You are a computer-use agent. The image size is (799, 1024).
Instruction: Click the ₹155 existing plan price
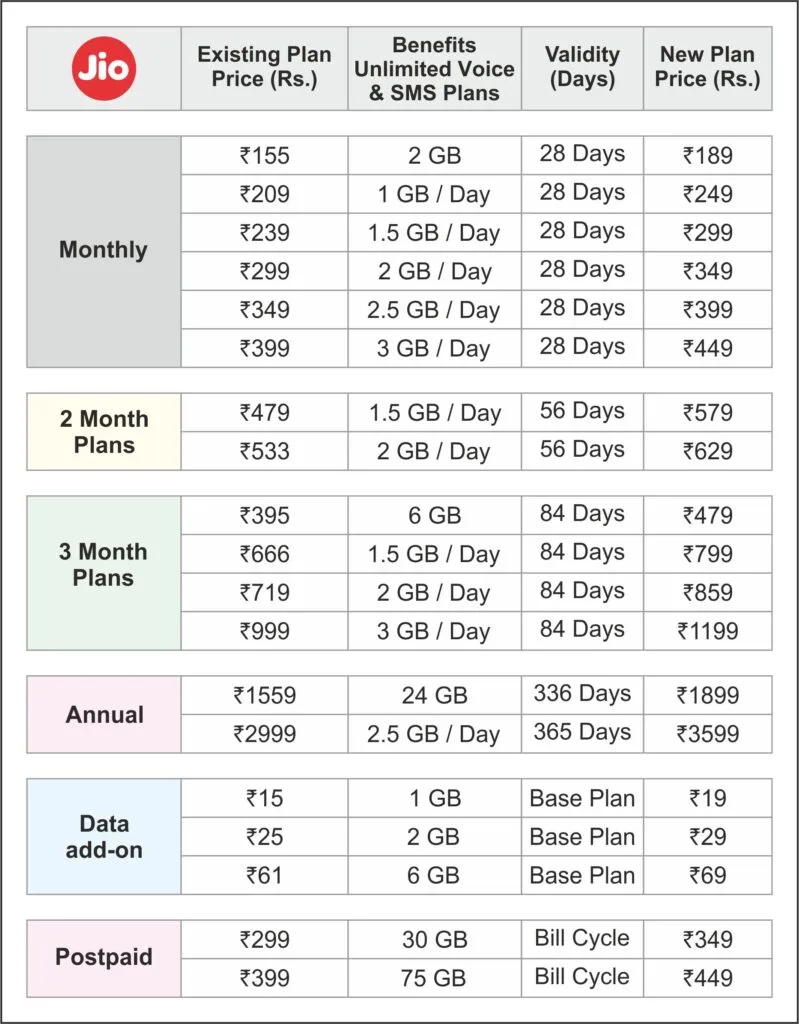pos(264,155)
